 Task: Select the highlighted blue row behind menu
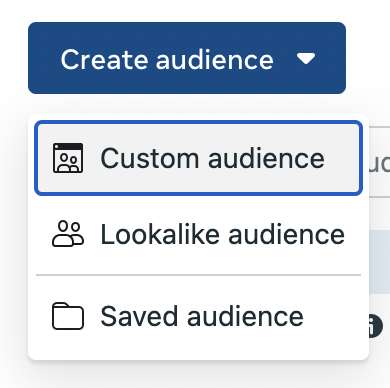(379, 262)
